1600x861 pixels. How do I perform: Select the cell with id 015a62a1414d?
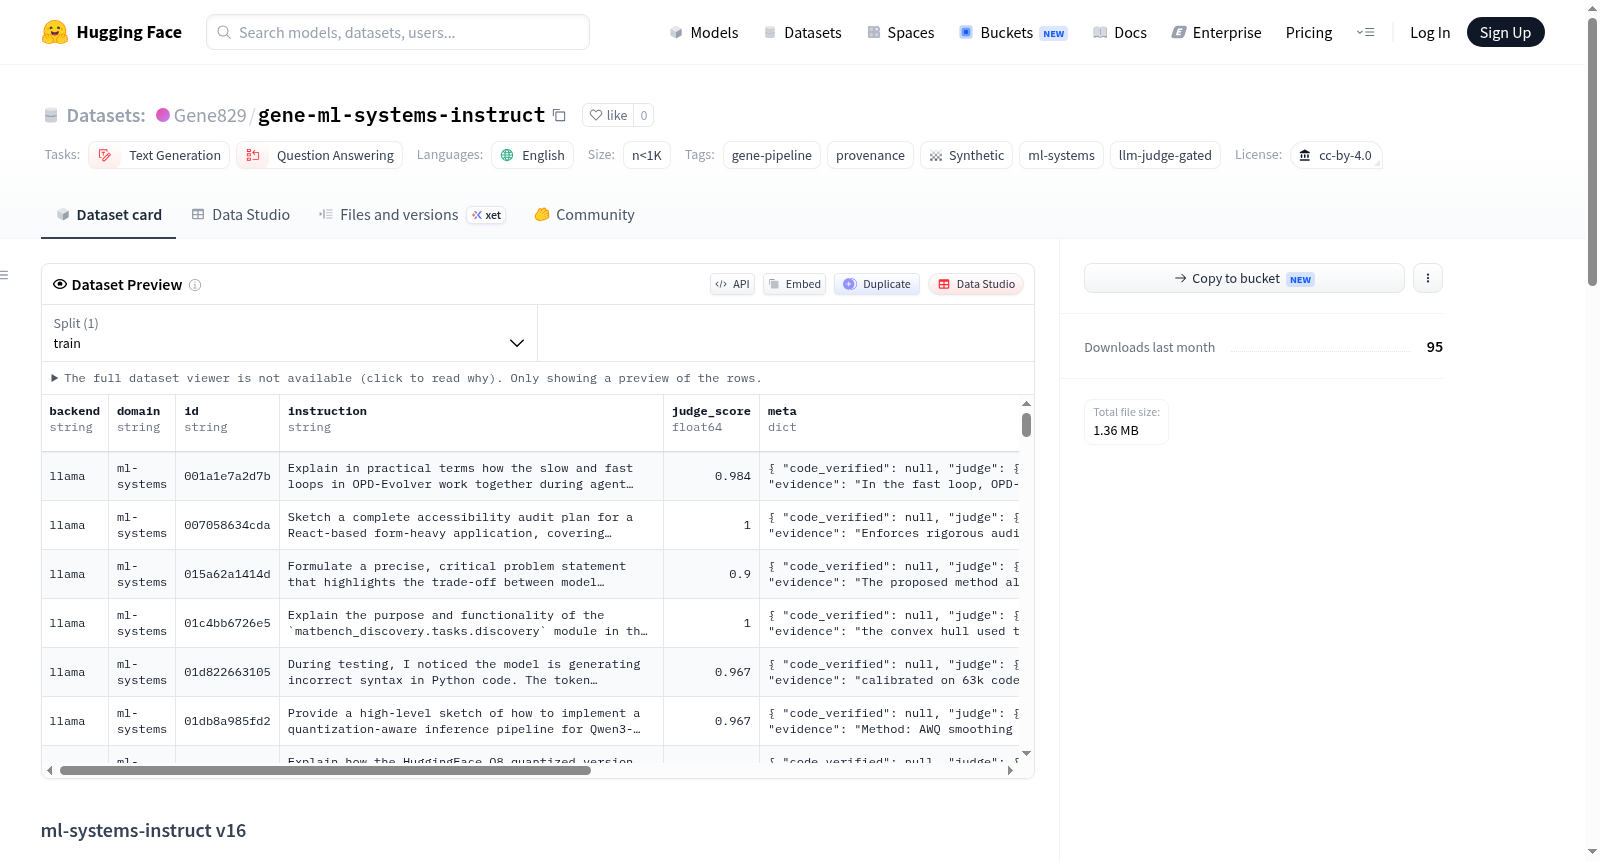pos(227,574)
